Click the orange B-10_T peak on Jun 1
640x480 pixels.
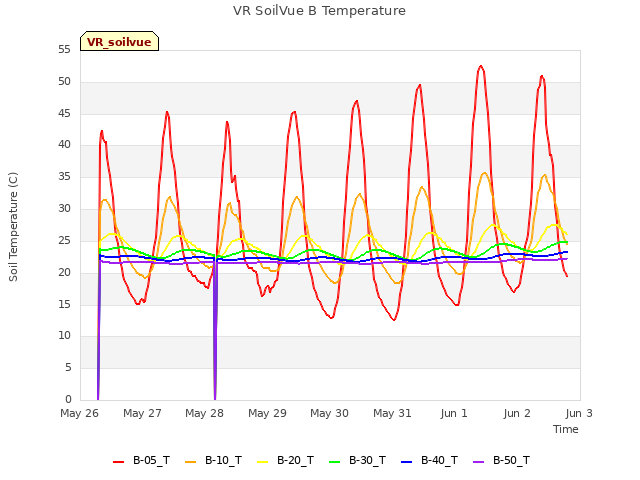(x=484, y=173)
